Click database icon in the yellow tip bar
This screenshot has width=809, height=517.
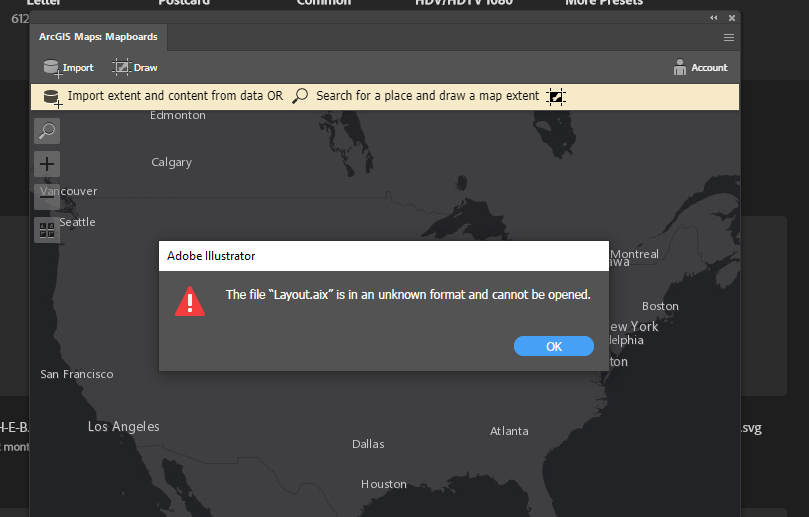tap(52, 97)
